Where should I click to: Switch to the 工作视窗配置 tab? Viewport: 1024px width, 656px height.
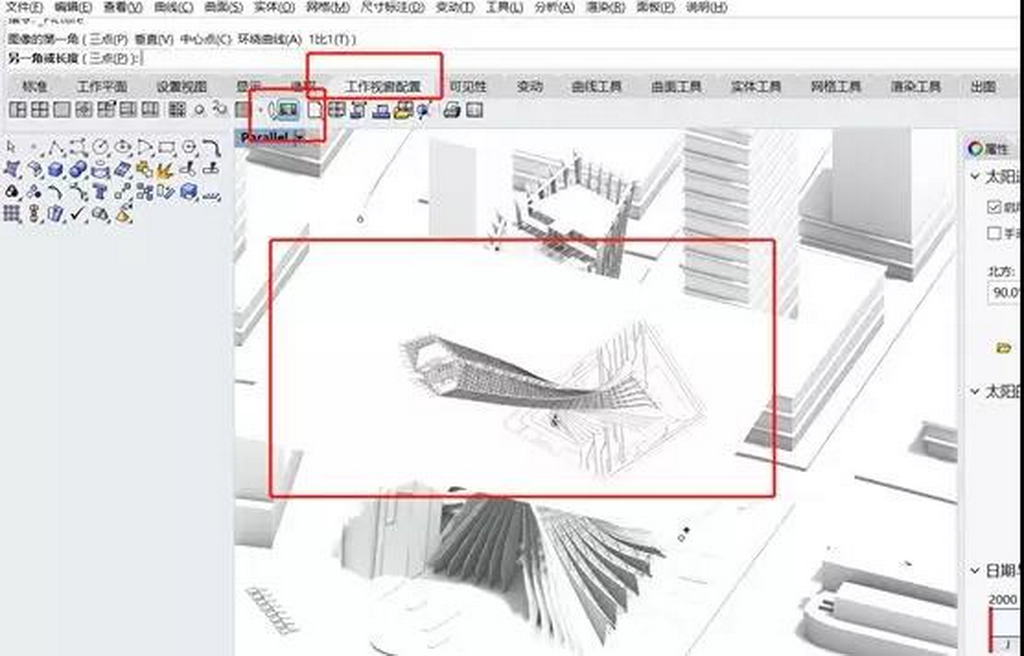[x=383, y=87]
